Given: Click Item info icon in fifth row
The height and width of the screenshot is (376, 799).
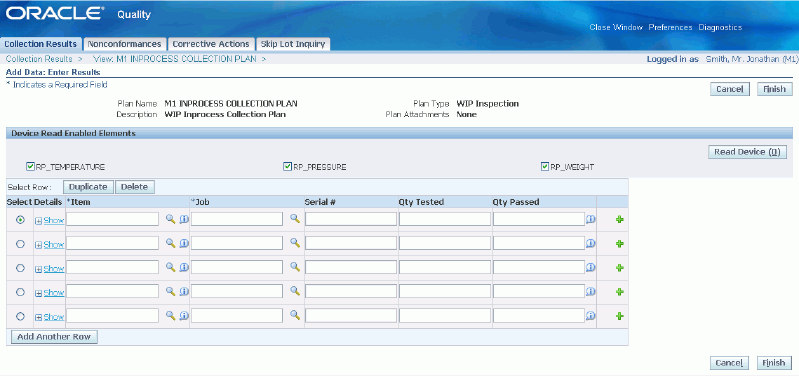Looking at the screenshot, I should [184, 315].
